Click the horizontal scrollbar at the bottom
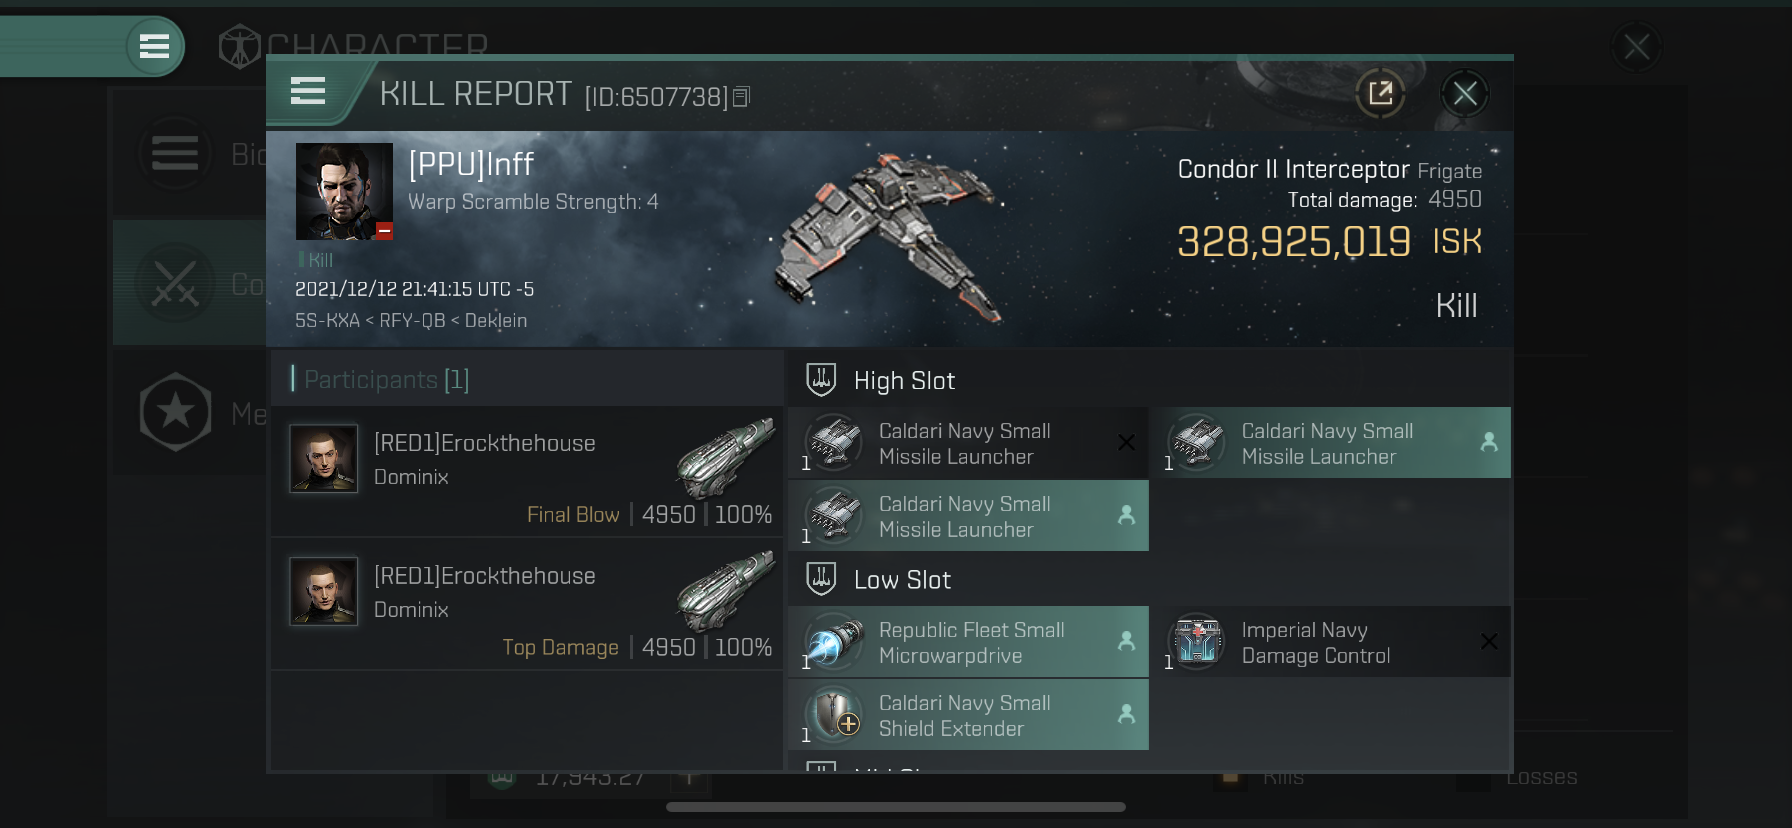 click(896, 807)
